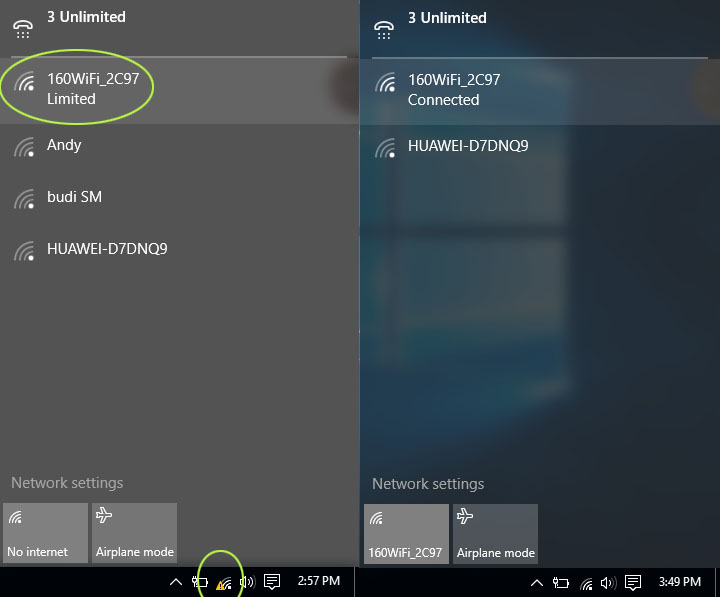Expand hidden tray icons on right taskbar
The image size is (720, 597).
pos(536,583)
